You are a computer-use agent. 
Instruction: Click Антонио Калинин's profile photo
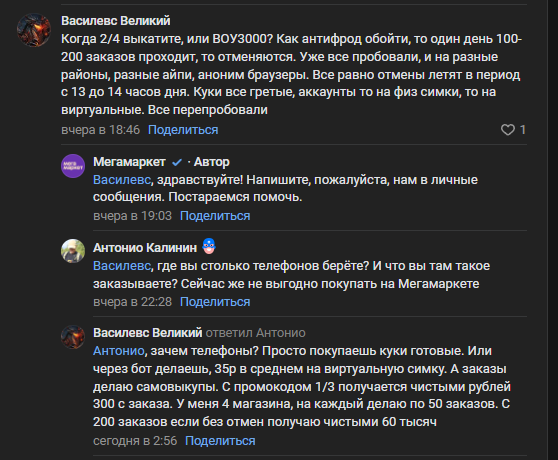pos(73,251)
